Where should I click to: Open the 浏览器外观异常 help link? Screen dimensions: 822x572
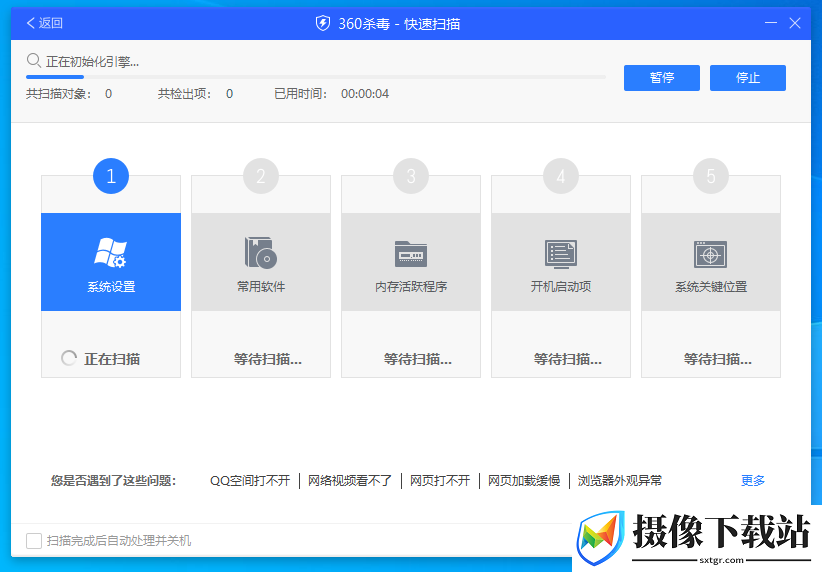[620, 481]
